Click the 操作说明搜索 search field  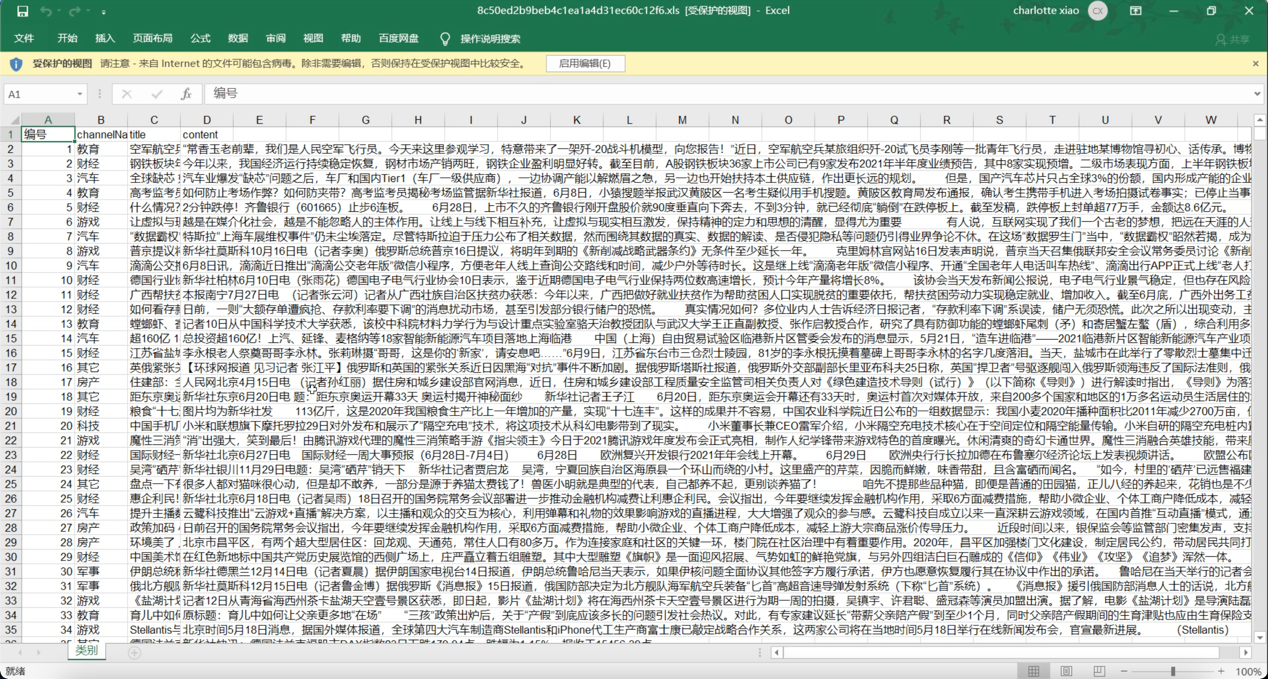click(x=490, y=38)
